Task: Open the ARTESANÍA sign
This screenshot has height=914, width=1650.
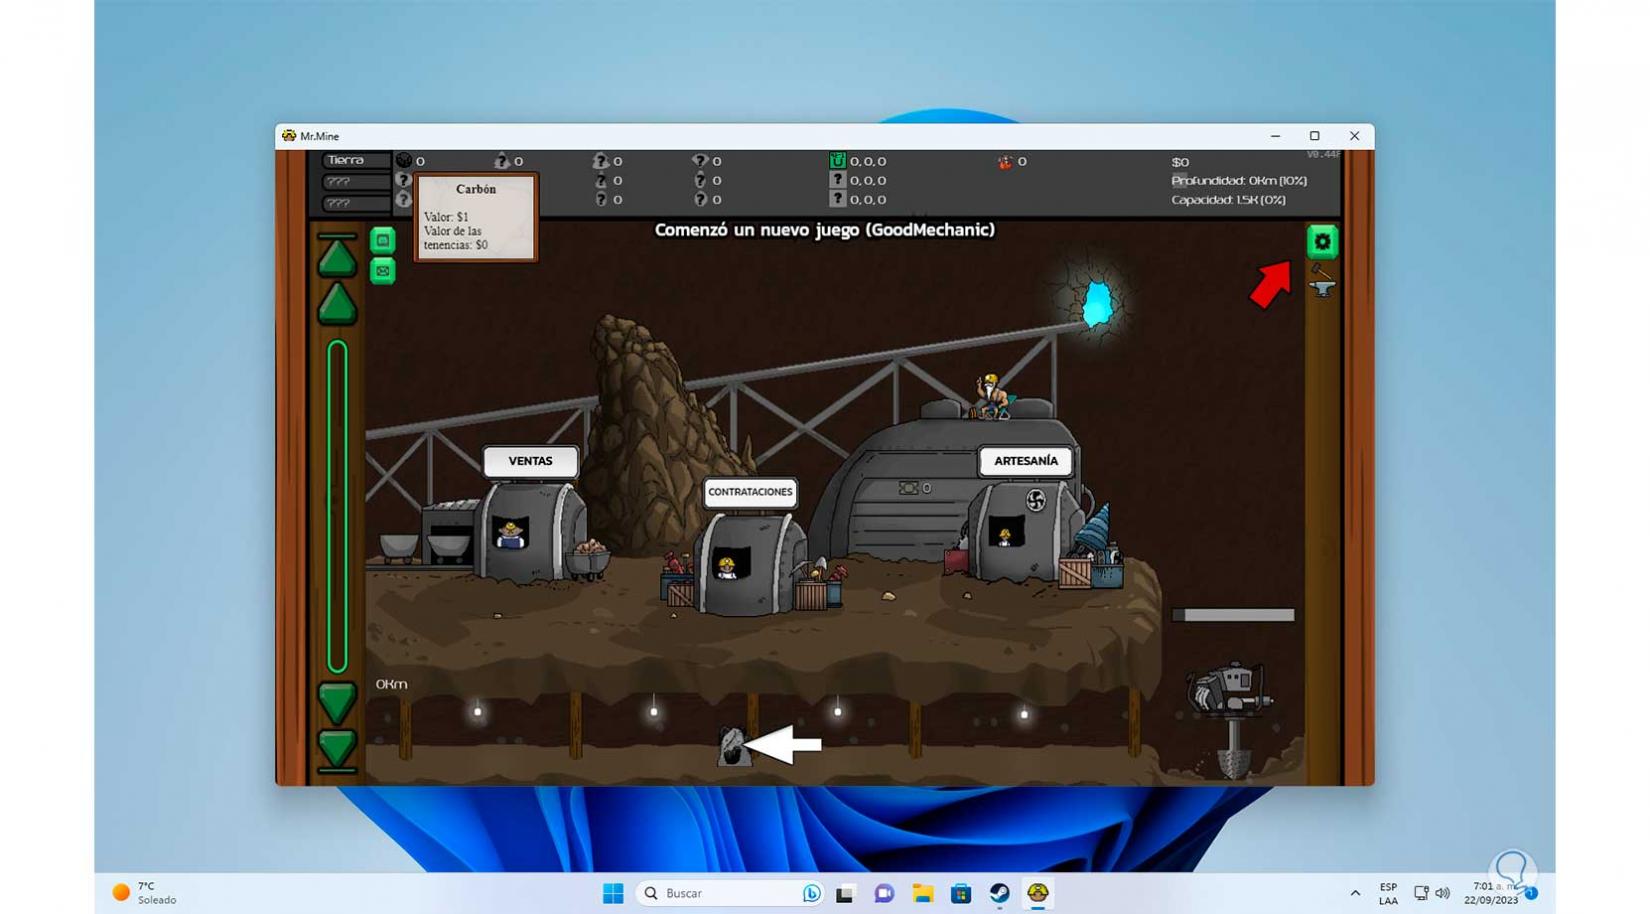Action: pos(1025,461)
